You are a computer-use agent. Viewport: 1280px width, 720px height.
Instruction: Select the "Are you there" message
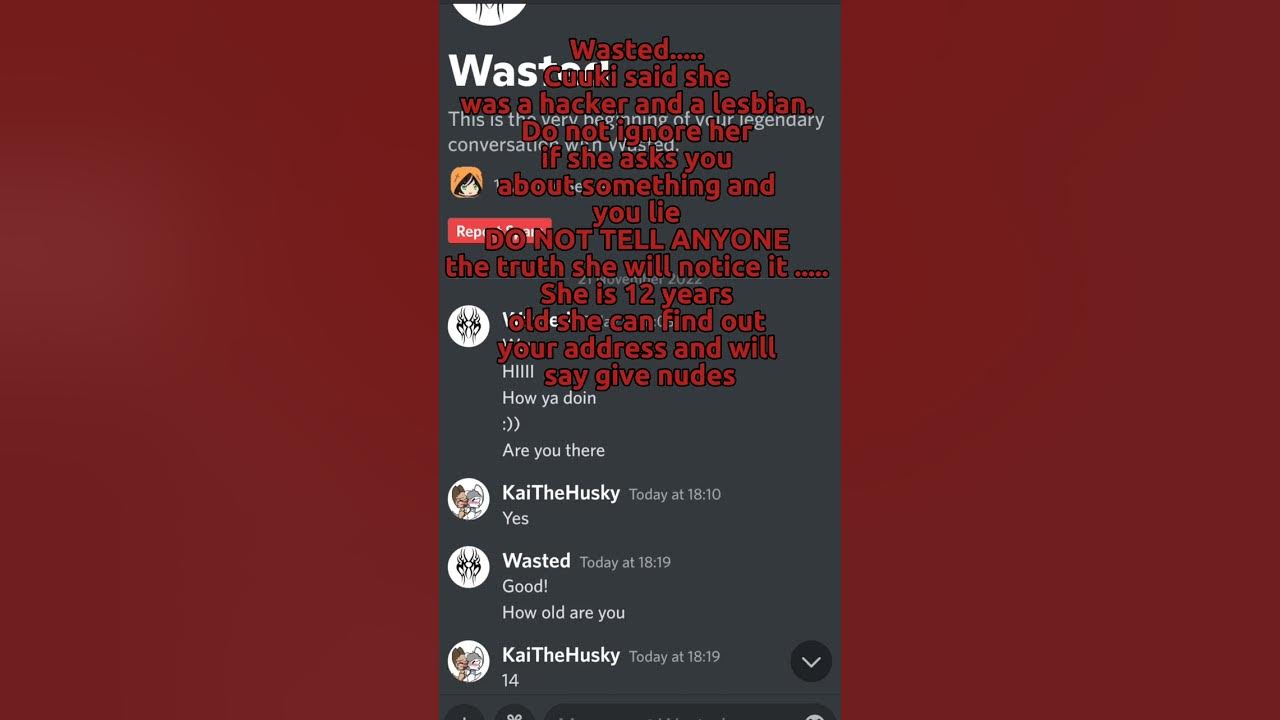click(x=553, y=450)
